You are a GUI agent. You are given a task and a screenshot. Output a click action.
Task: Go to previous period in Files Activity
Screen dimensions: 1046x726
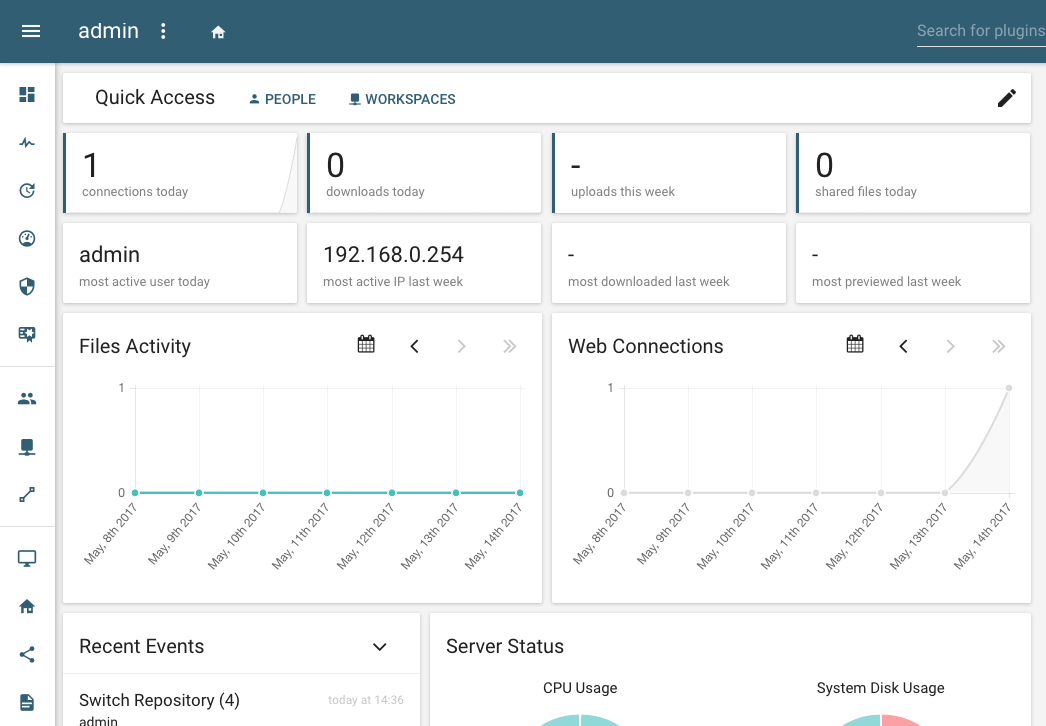(x=414, y=346)
